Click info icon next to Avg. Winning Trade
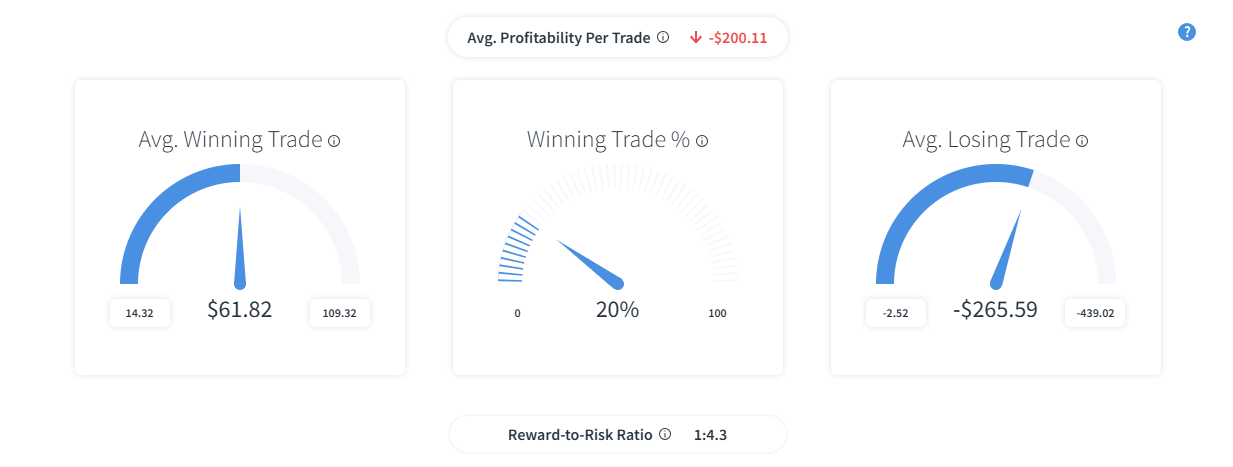Viewport: 1233px width, 467px height. pyautogui.click(x=334, y=141)
